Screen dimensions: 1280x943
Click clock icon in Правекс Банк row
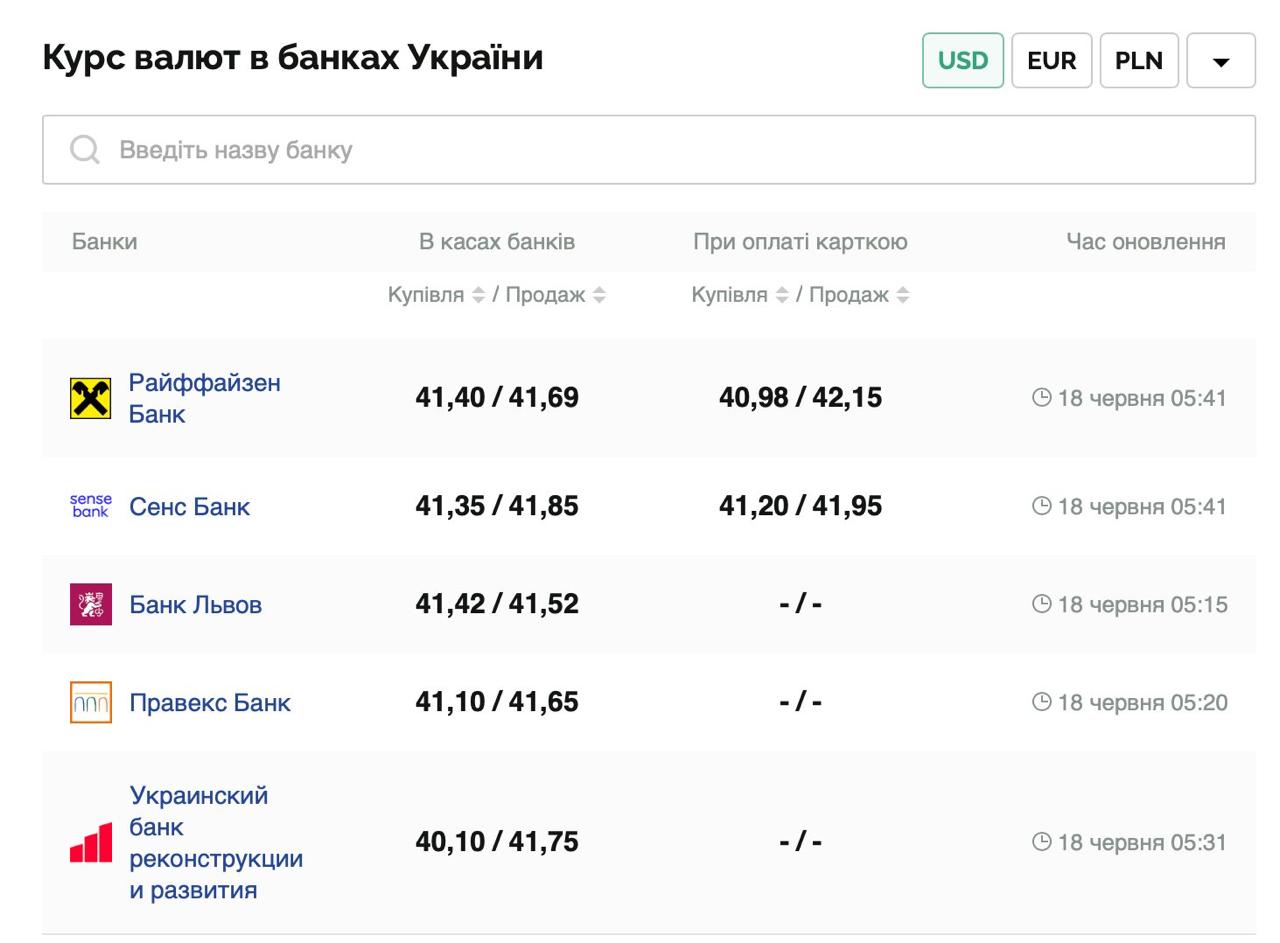(x=1041, y=702)
